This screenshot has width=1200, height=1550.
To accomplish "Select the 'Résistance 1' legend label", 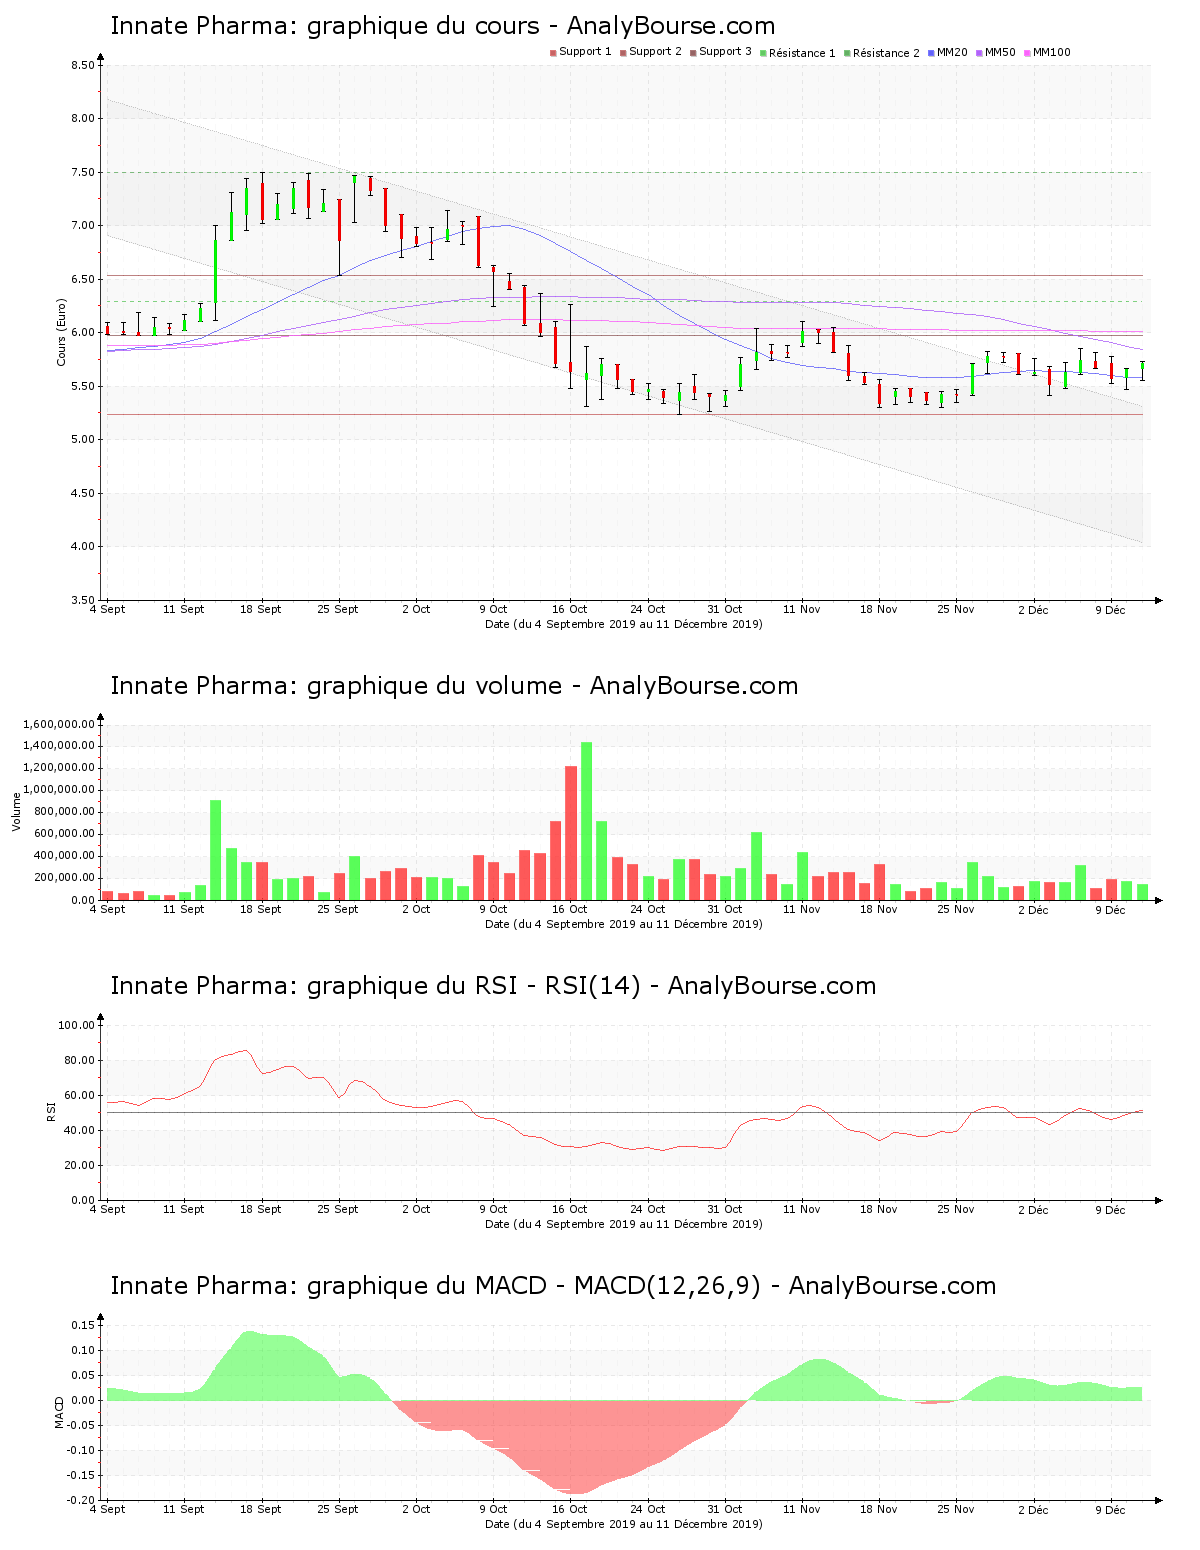I will [x=802, y=53].
